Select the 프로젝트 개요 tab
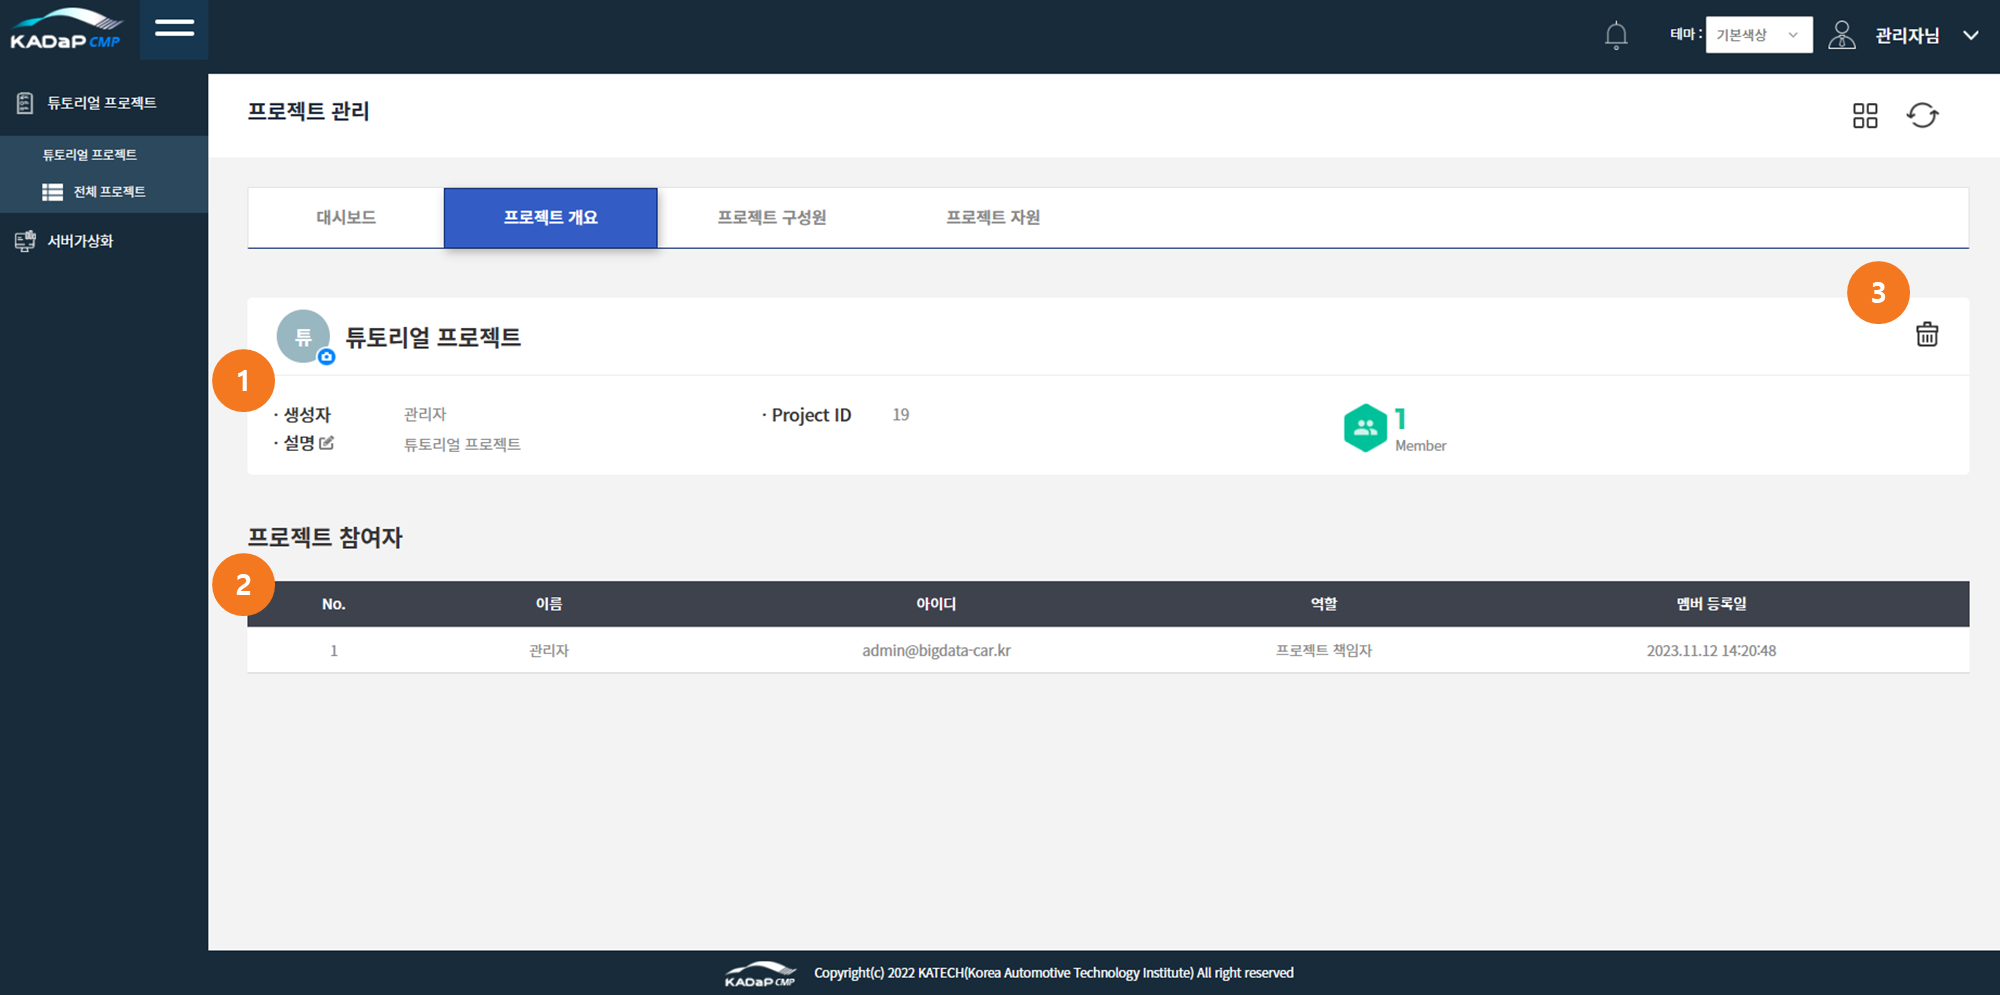The height and width of the screenshot is (995, 2000). pyautogui.click(x=550, y=218)
